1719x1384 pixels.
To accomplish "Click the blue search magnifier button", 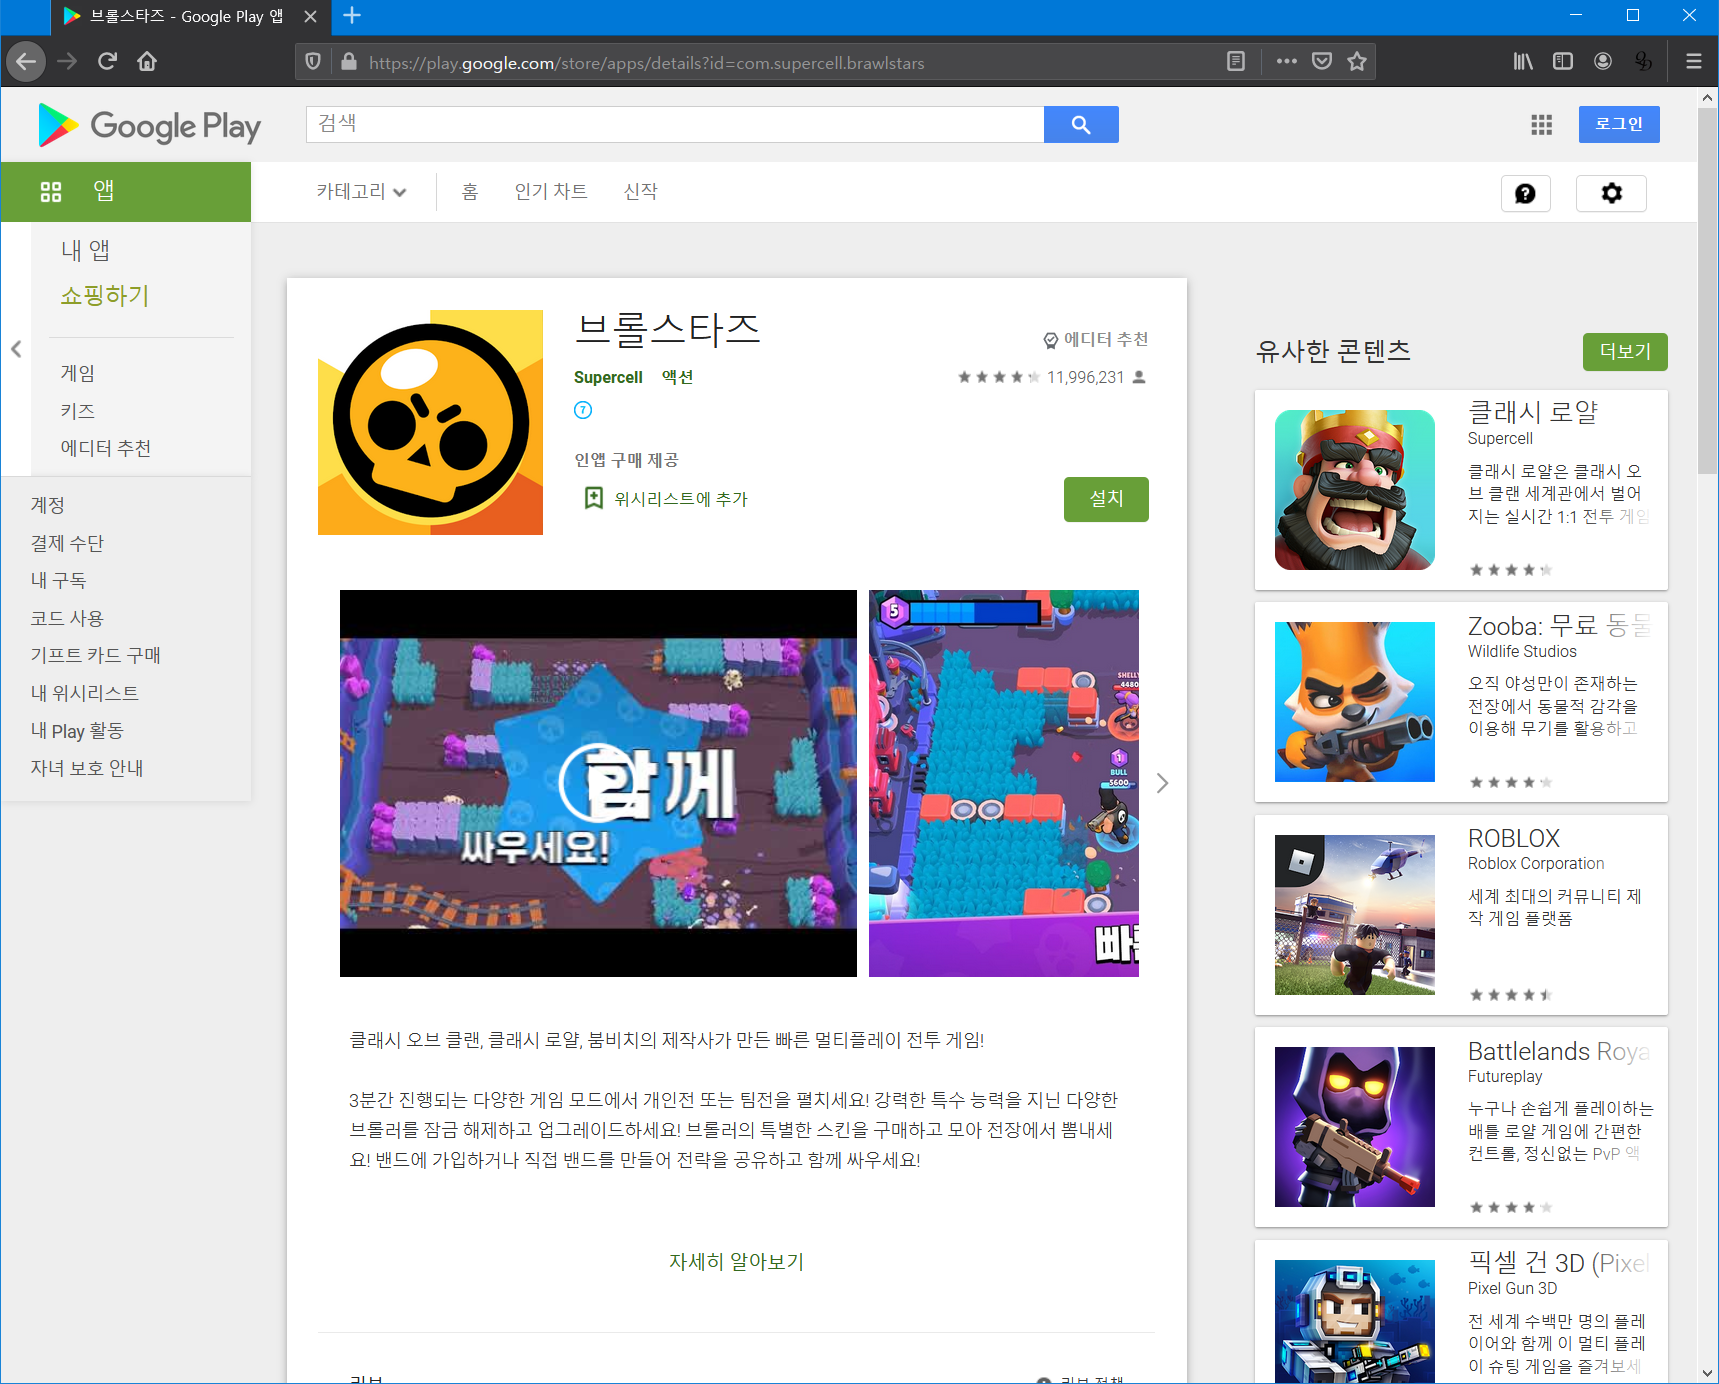I will point(1081,124).
